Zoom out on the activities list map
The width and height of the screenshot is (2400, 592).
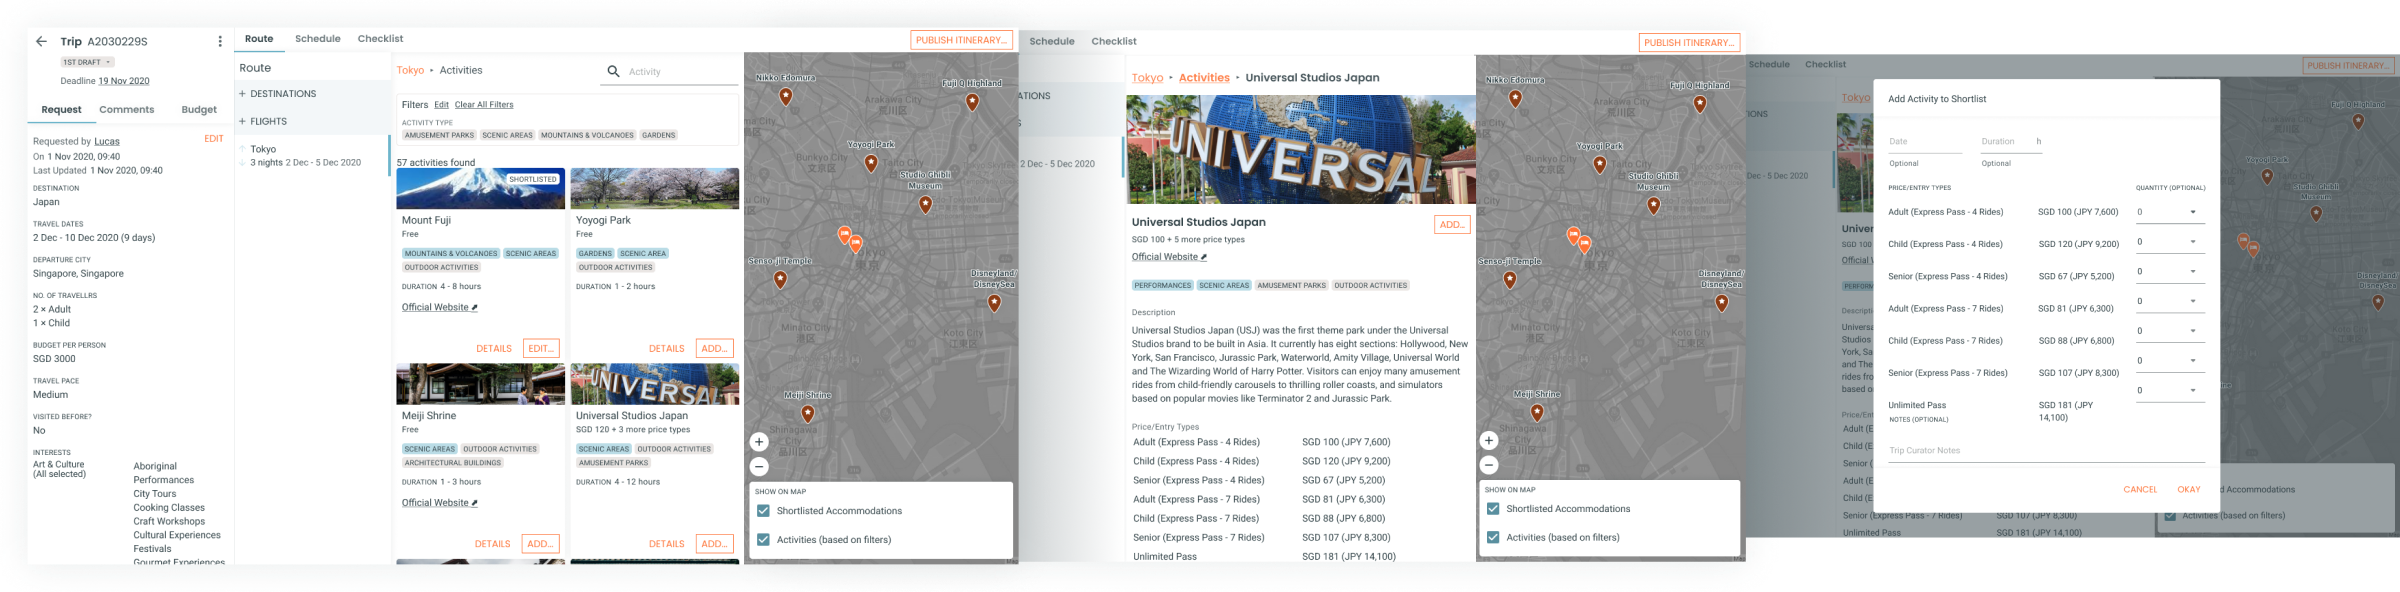759,466
